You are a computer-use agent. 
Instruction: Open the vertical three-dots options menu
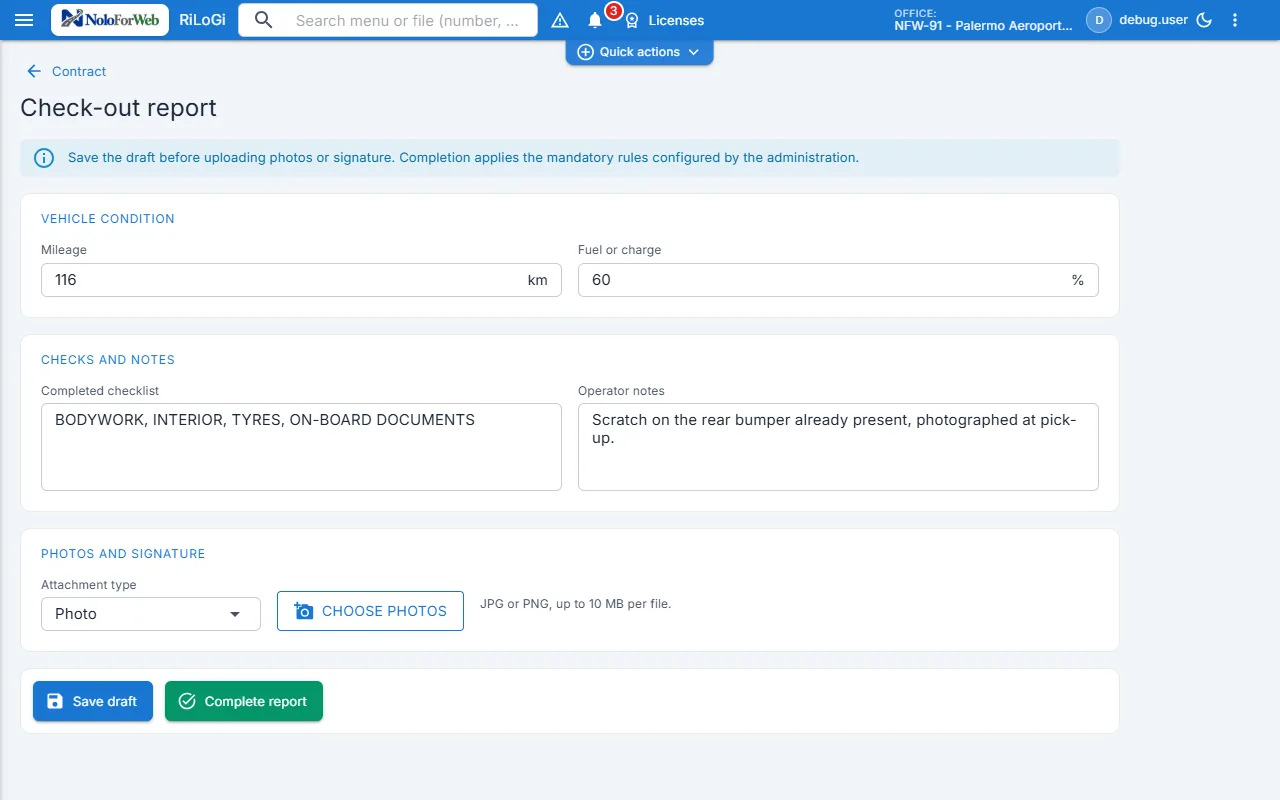click(x=1235, y=20)
